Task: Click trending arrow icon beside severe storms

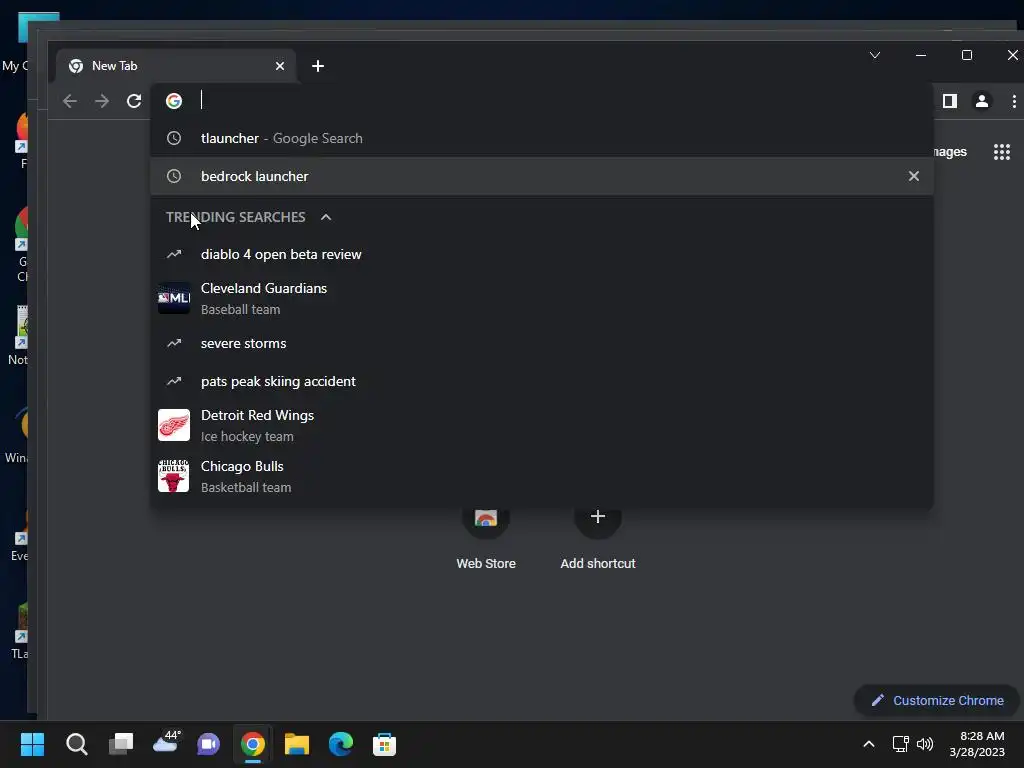Action: pos(174,344)
